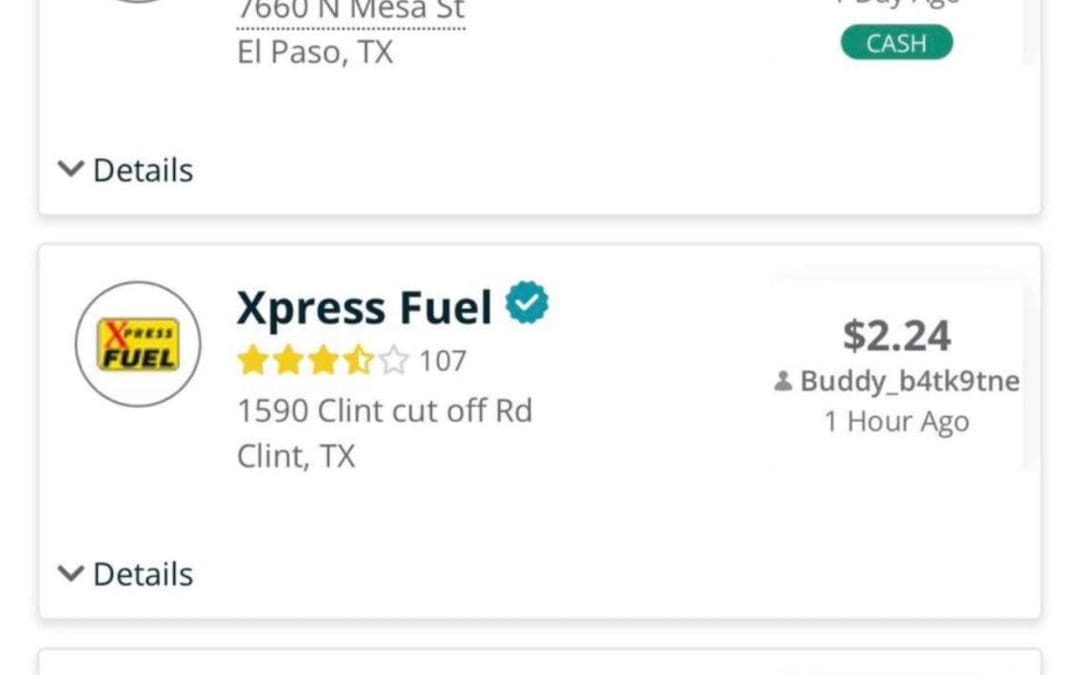
Task: Click the half-filled fourth rating star
Action: point(355,359)
